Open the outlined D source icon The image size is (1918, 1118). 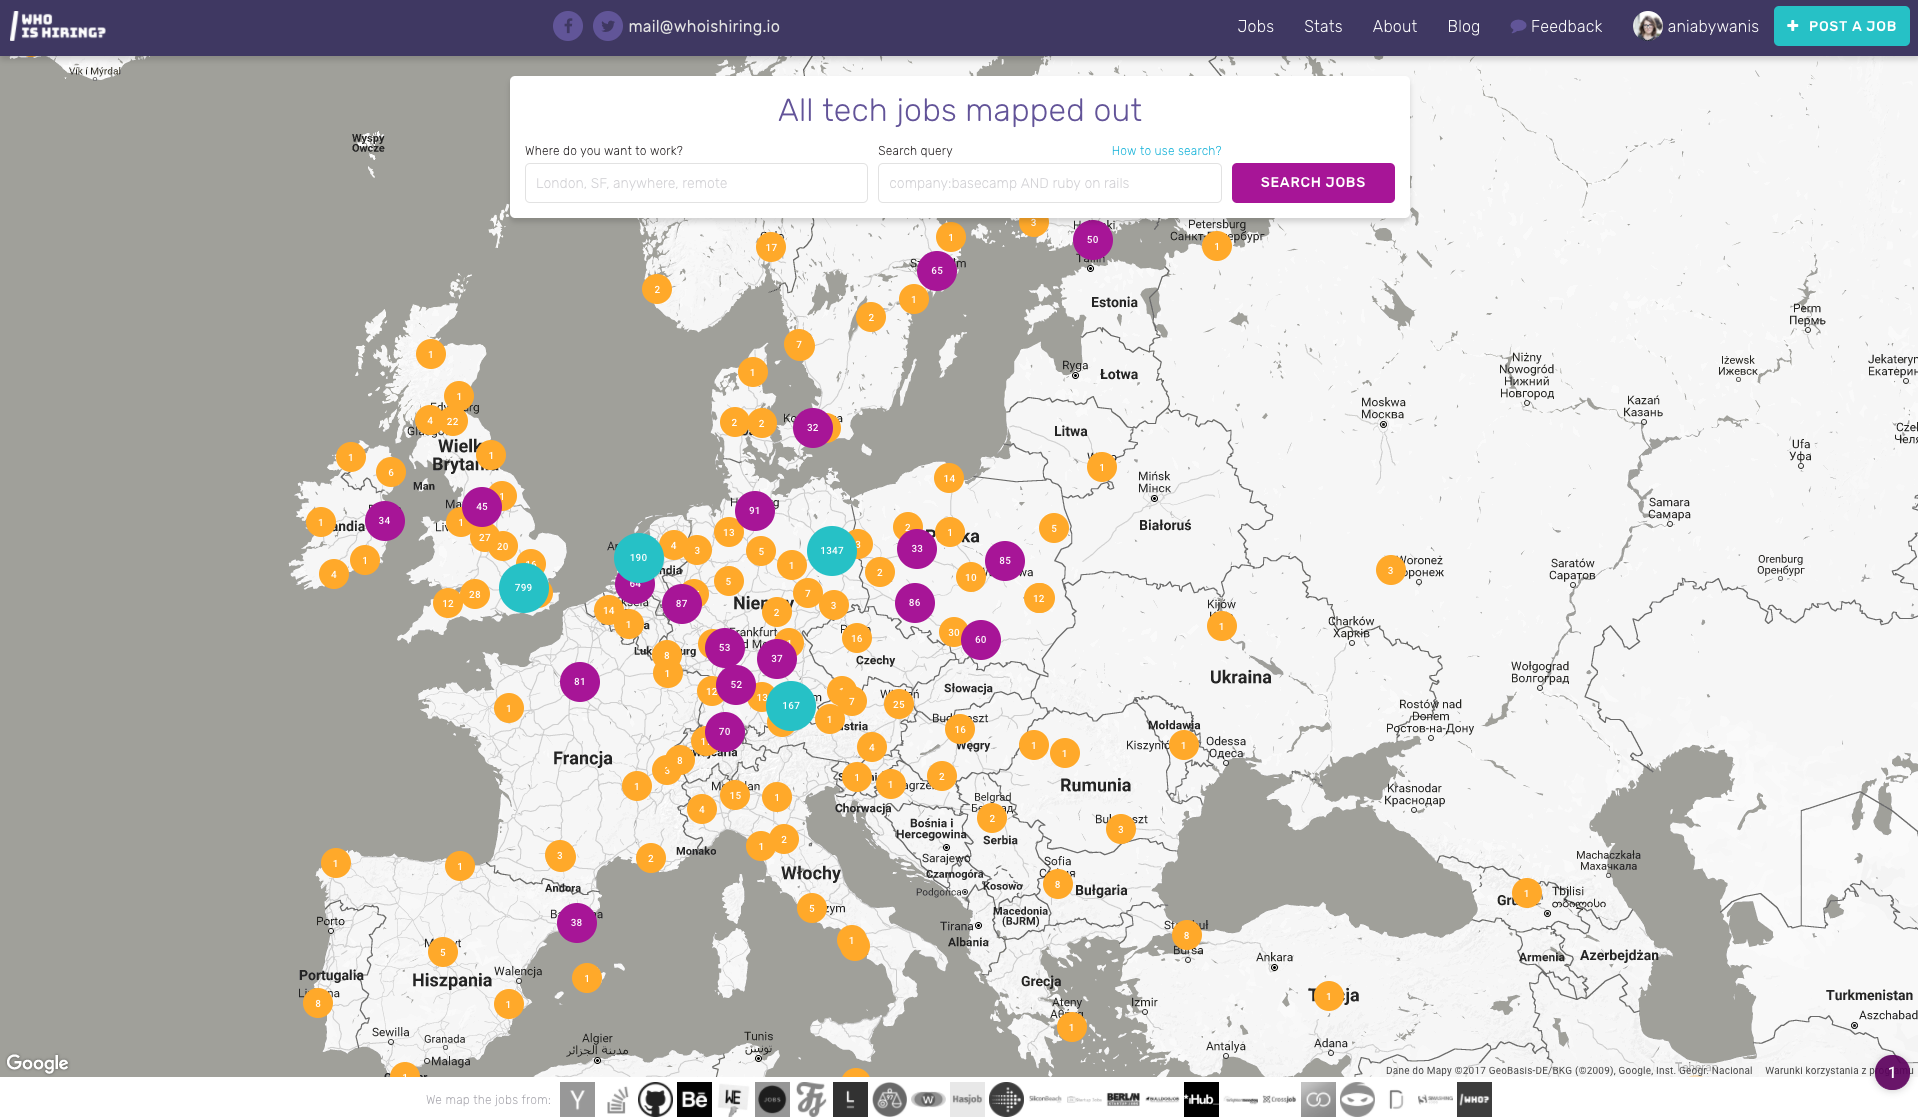click(1396, 1099)
